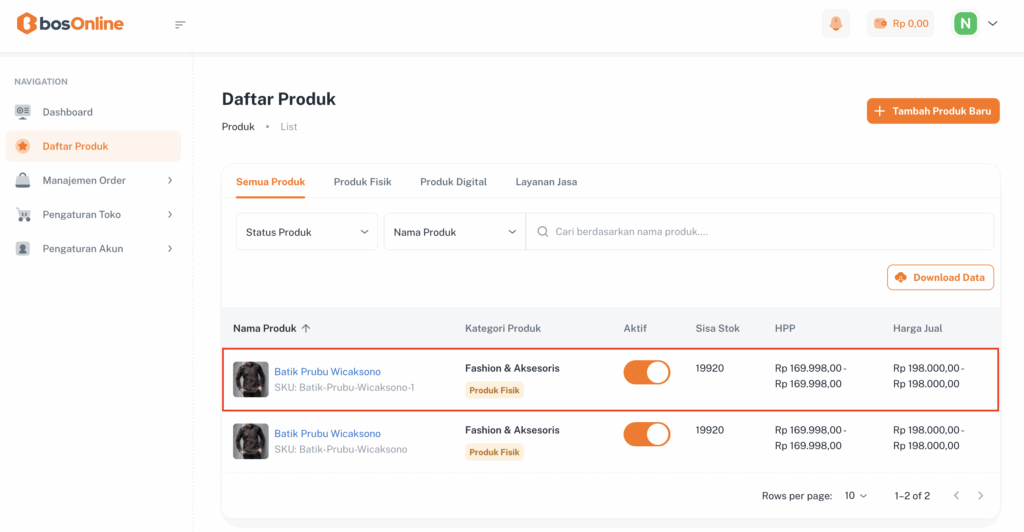Open the Status Produk dropdown

tap(307, 232)
